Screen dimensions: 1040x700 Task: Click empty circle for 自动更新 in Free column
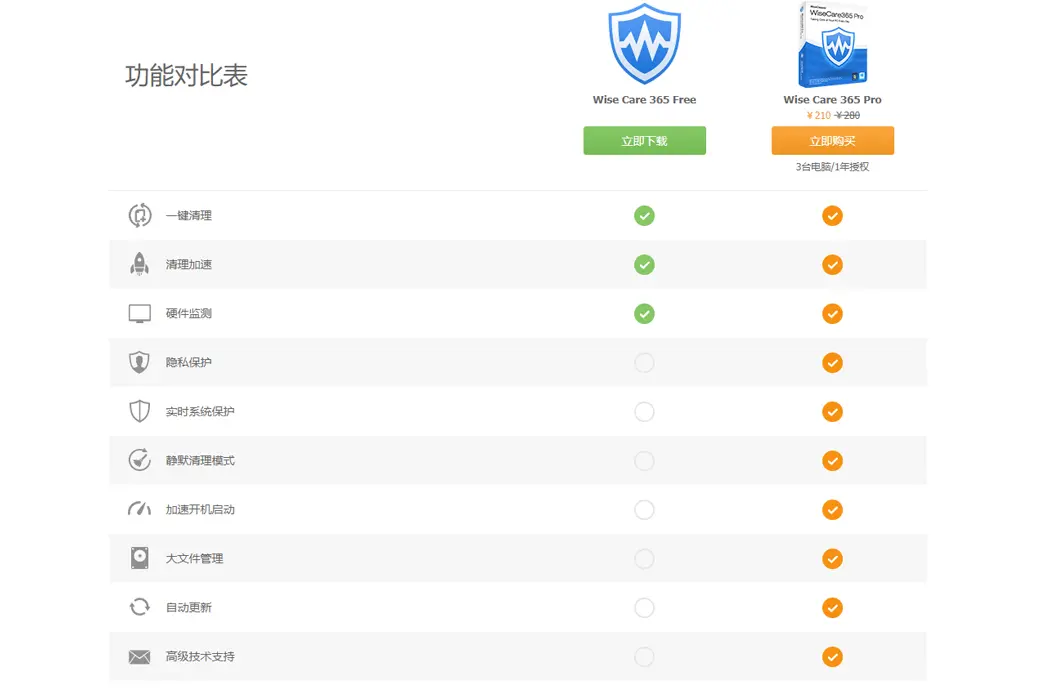point(644,608)
